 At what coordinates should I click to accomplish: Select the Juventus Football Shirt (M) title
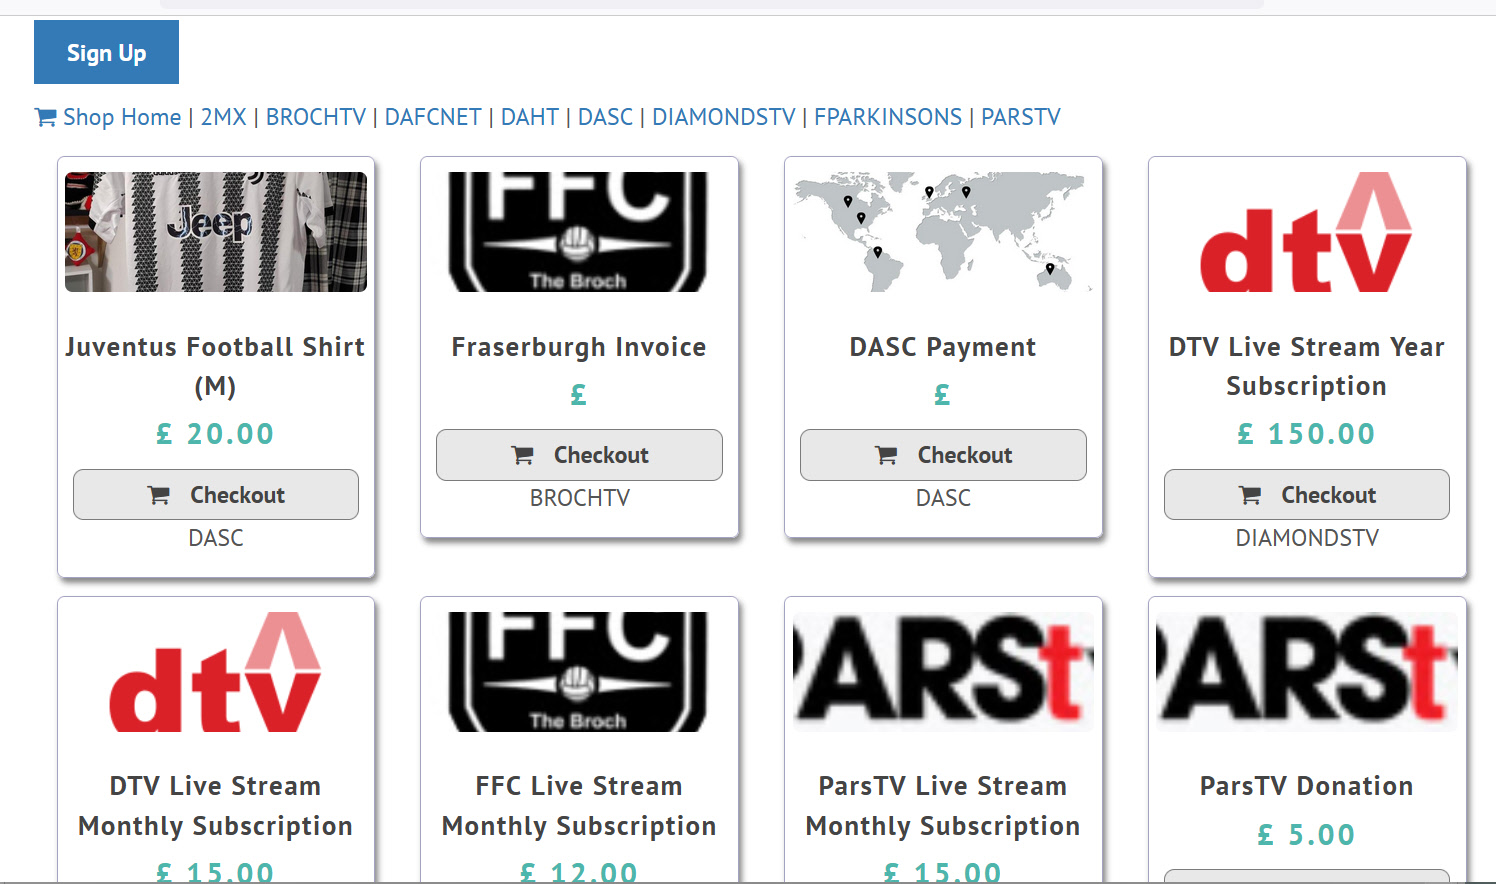coord(216,366)
